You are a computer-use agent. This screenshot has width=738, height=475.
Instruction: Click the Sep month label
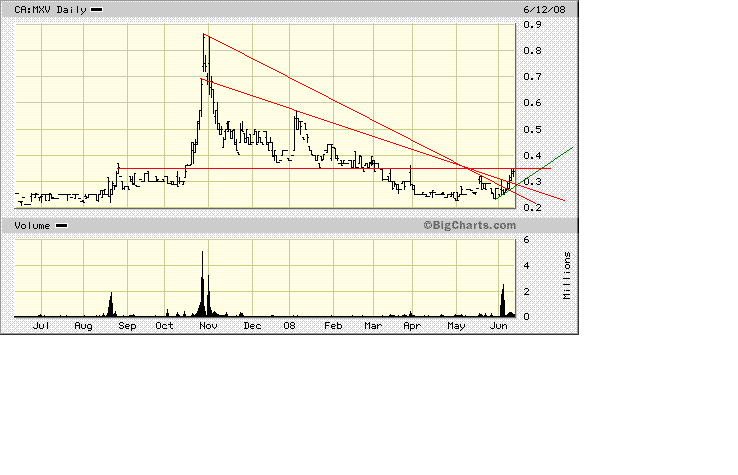[x=127, y=326]
